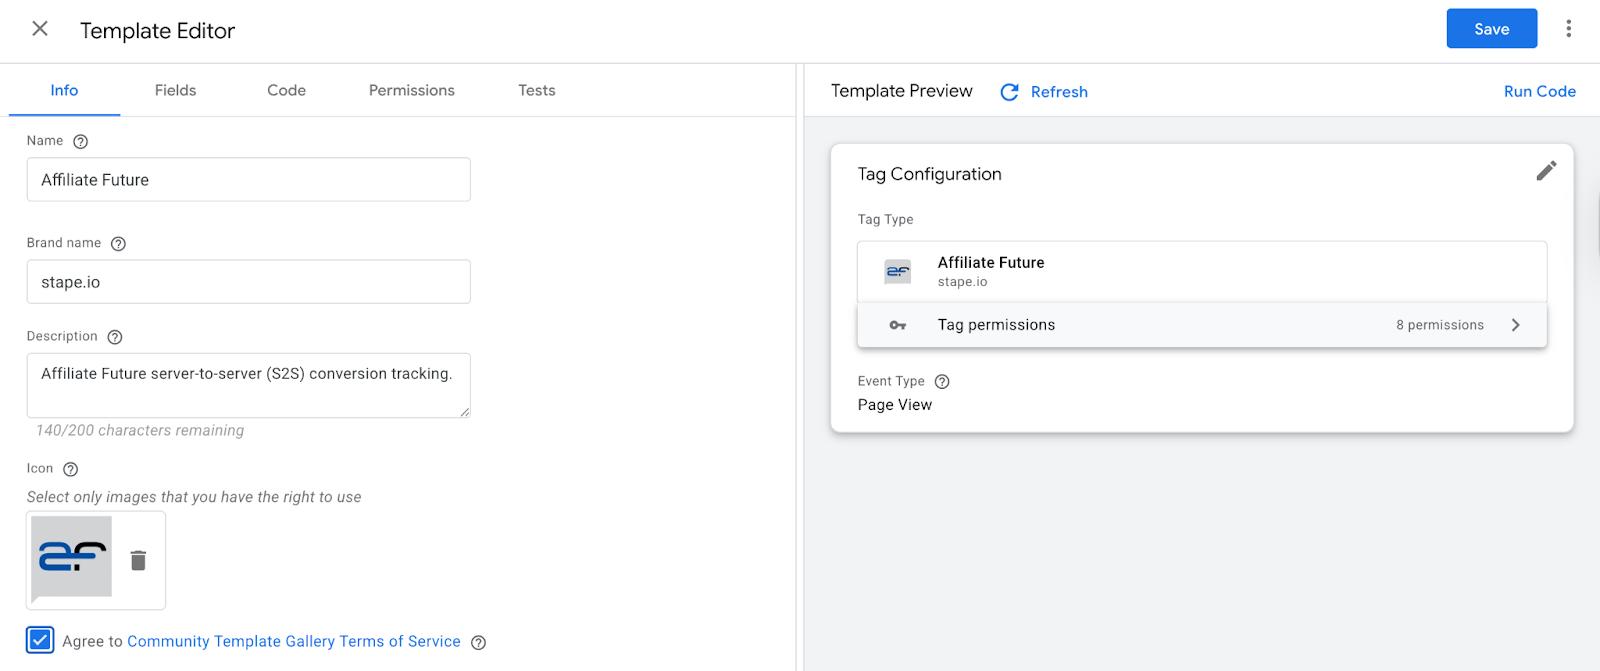Click the Name input field

click(x=248, y=180)
